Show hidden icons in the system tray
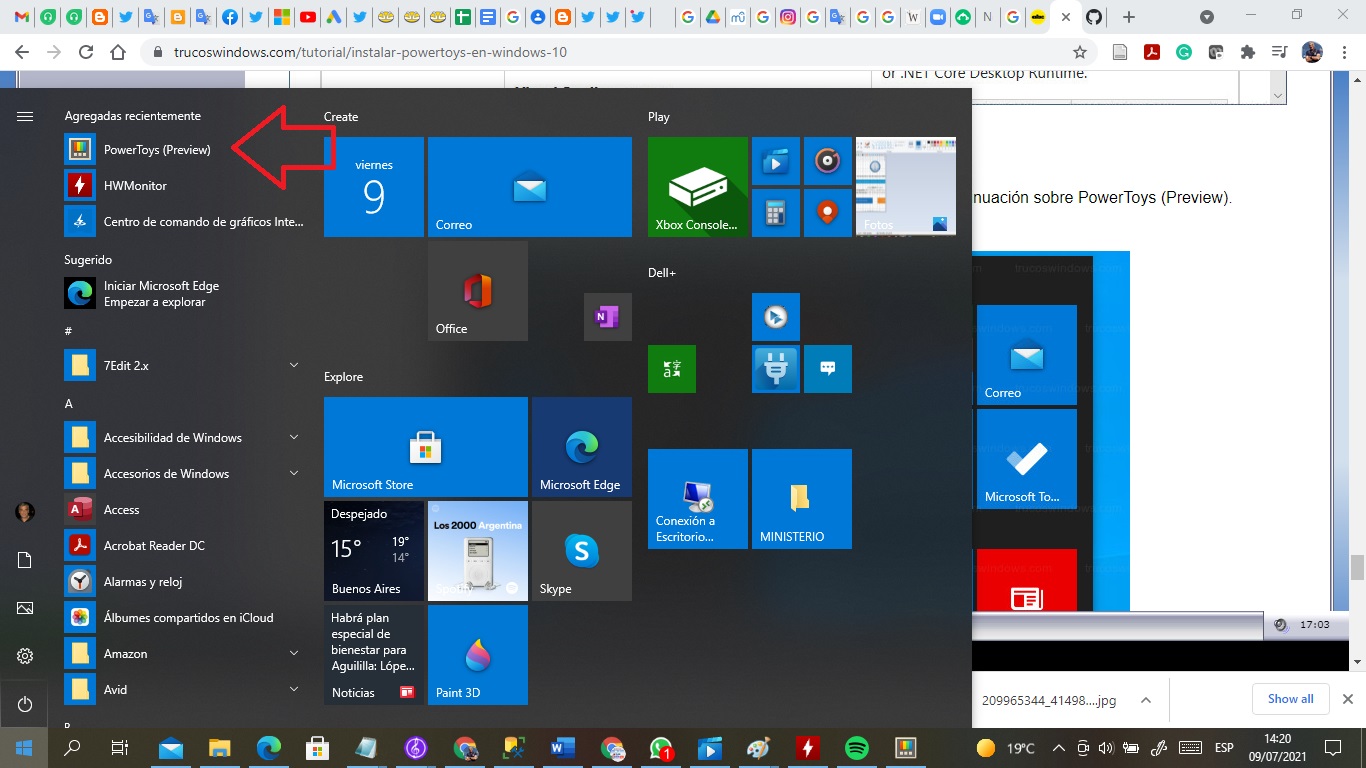The image size is (1366, 768). click(x=1057, y=747)
